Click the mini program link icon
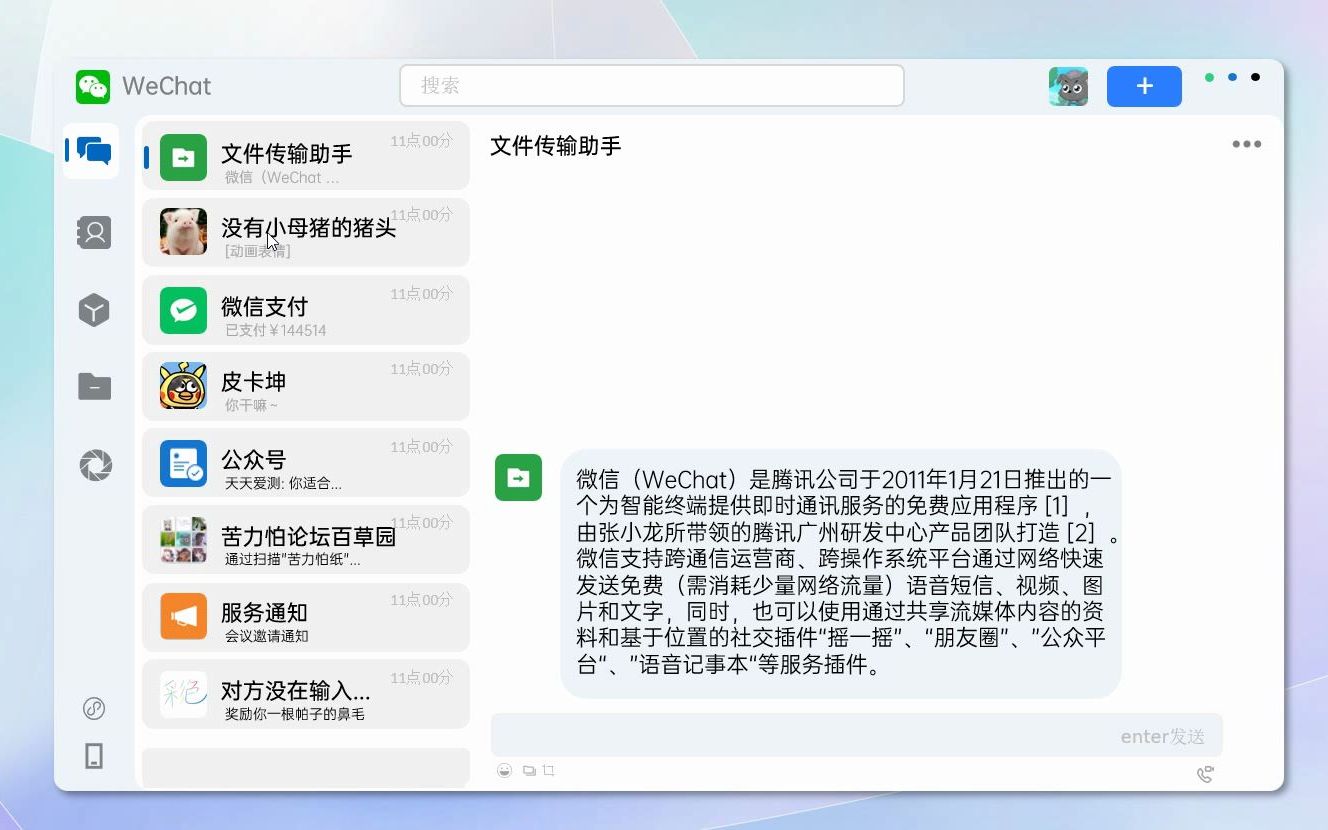Screen dimensions: 1328x830 click(x=94, y=709)
